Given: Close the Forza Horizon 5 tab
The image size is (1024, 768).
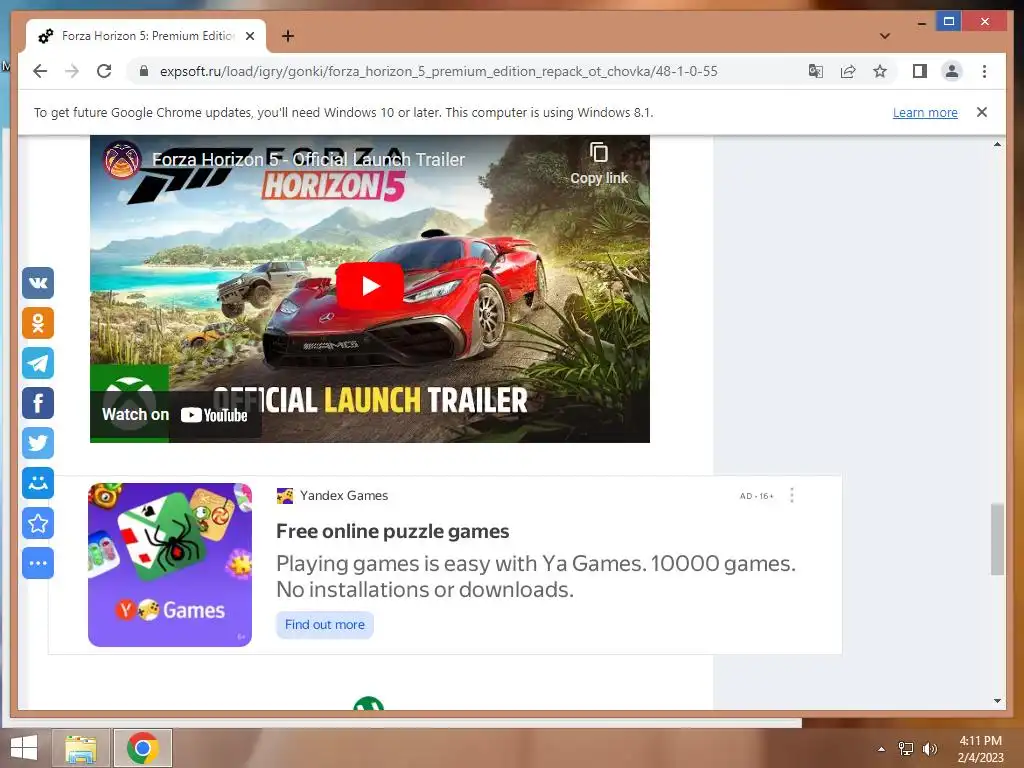Looking at the screenshot, I should tap(250, 36).
